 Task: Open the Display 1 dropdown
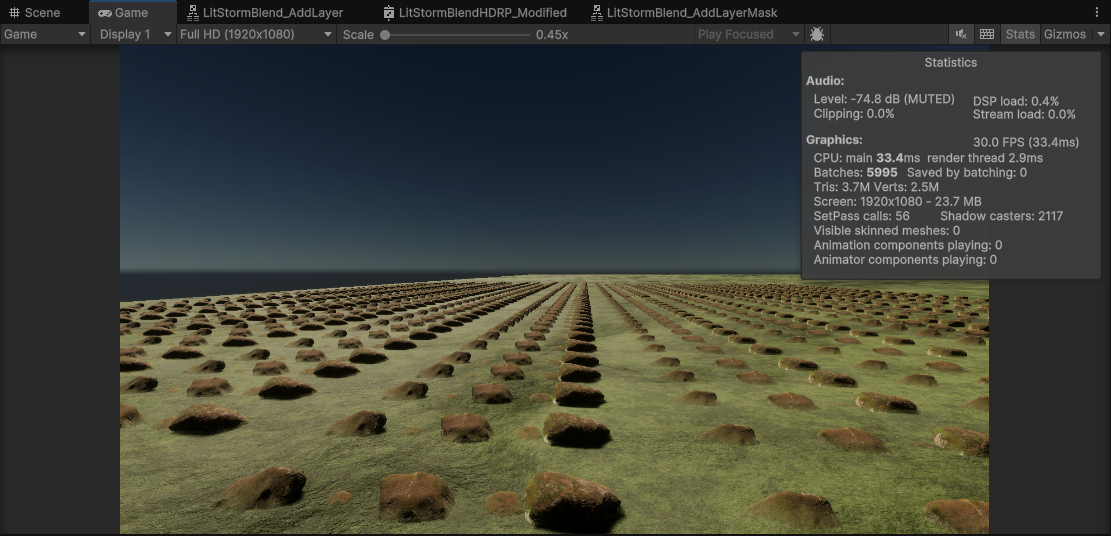click(x=133, y=34)
